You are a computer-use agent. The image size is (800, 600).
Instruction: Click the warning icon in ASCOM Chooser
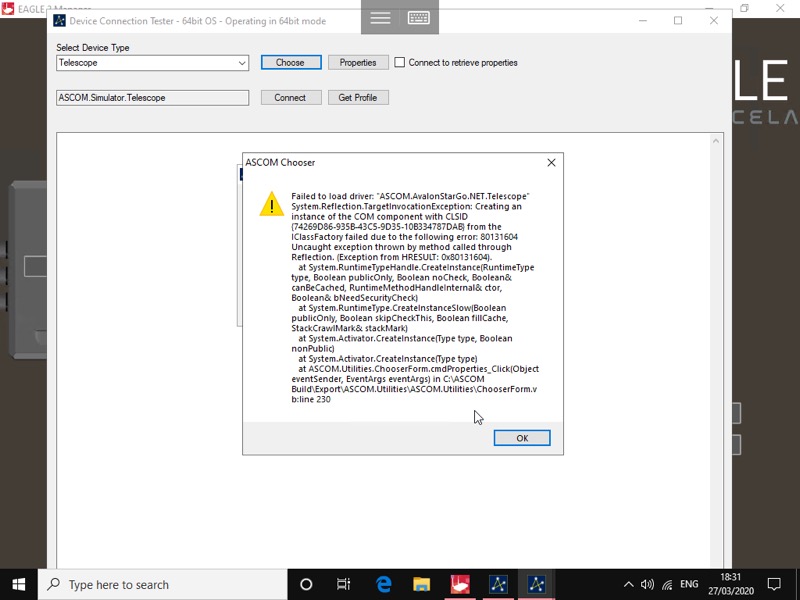(x=271, y=204)
